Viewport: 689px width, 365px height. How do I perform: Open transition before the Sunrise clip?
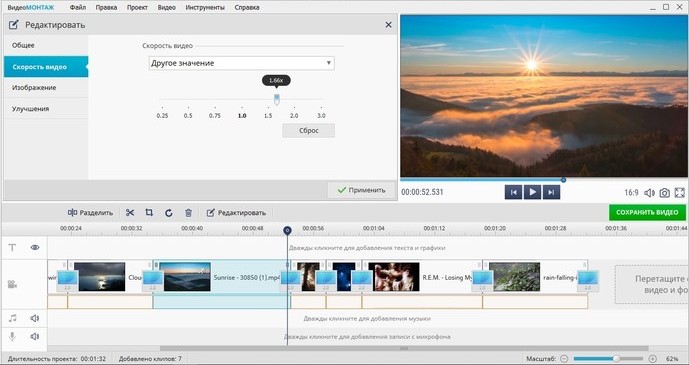tap(152, 280)
